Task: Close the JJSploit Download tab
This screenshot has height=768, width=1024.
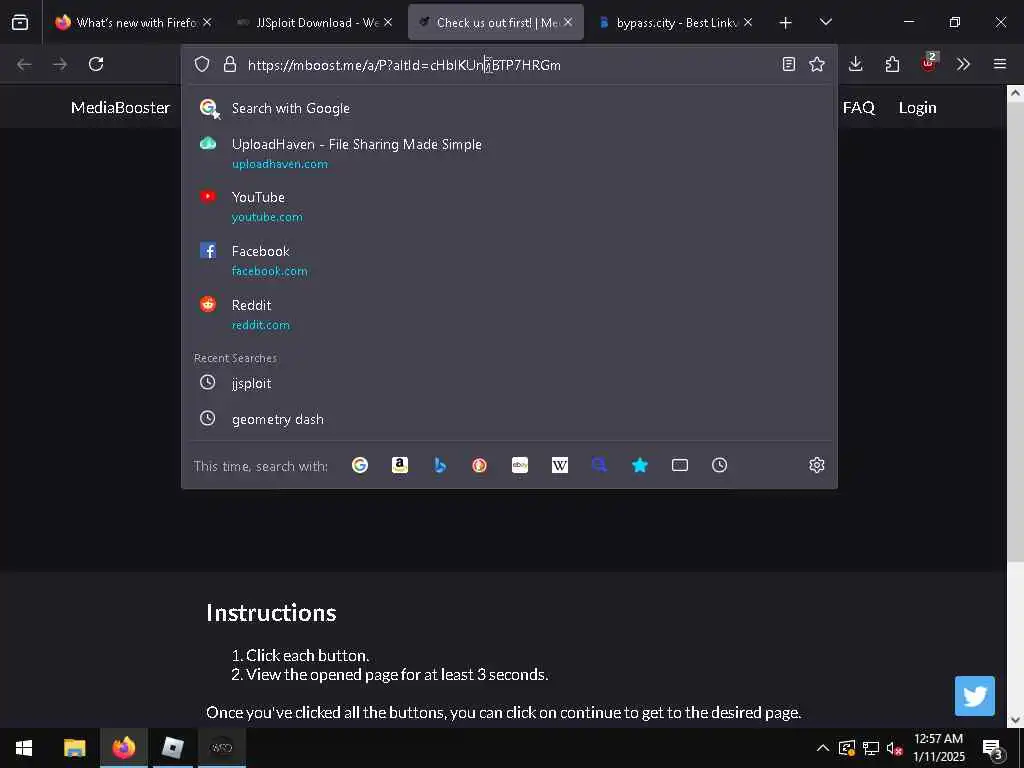Action: [388, 22]
